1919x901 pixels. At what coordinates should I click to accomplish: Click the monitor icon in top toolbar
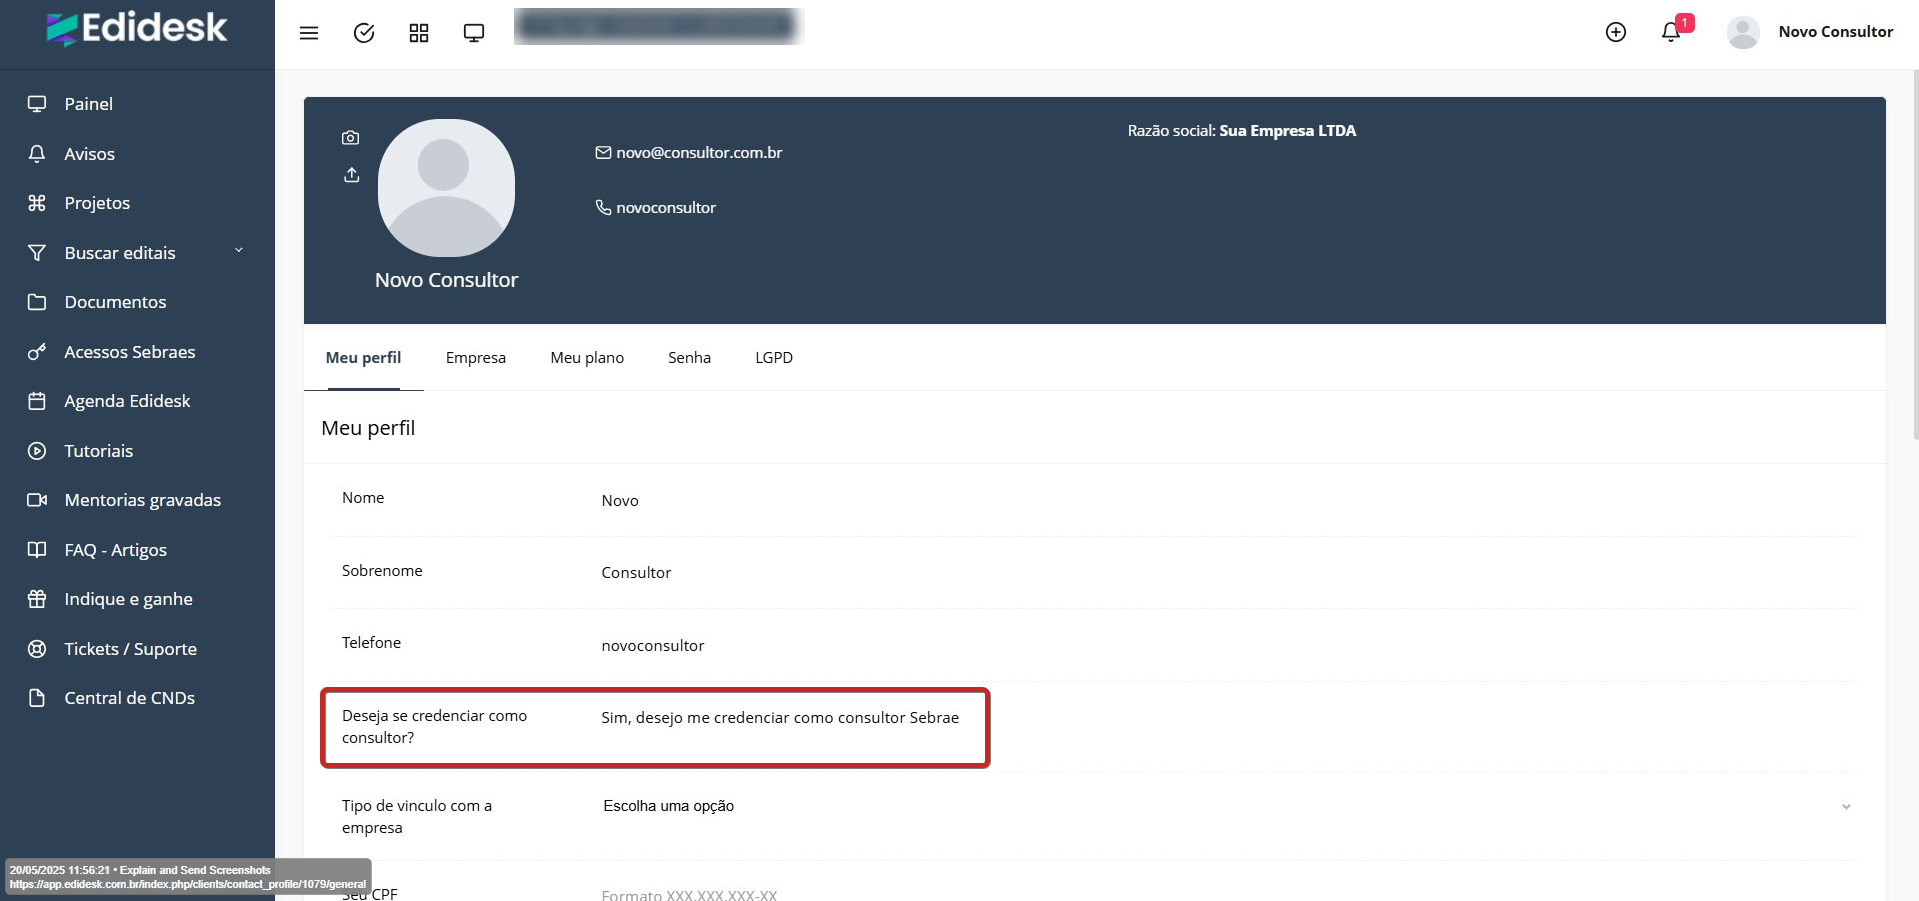474,33
